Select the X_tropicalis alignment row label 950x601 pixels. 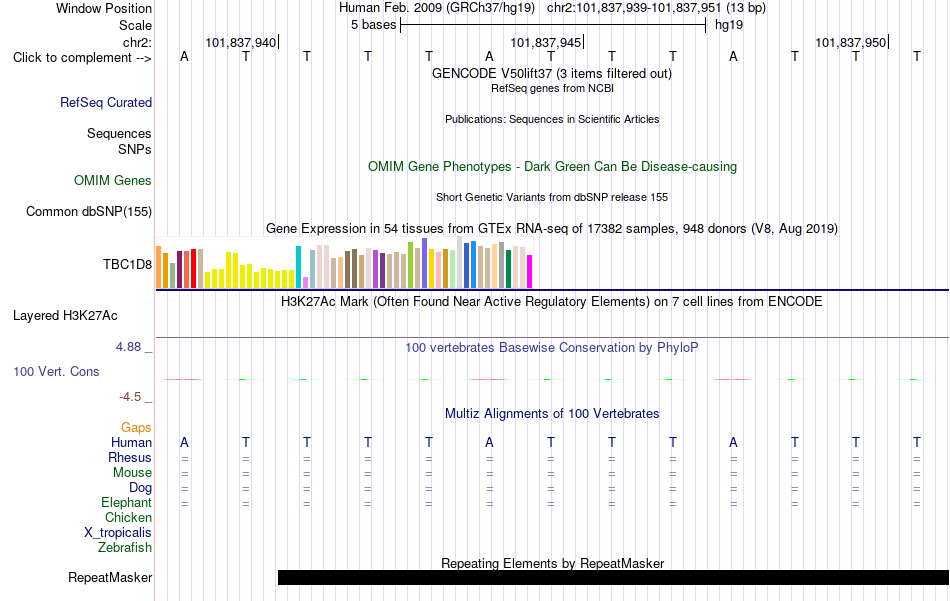click(118, 533)
